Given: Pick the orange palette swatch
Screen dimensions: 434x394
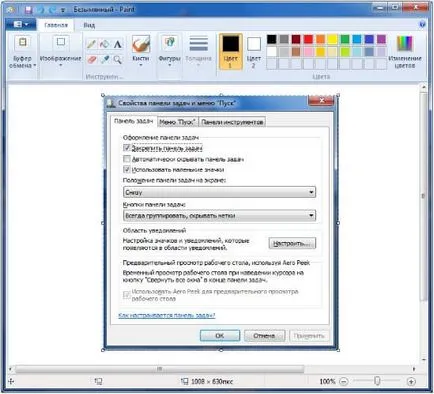Looking at the screenshot, I should click(x=320, y=40).
